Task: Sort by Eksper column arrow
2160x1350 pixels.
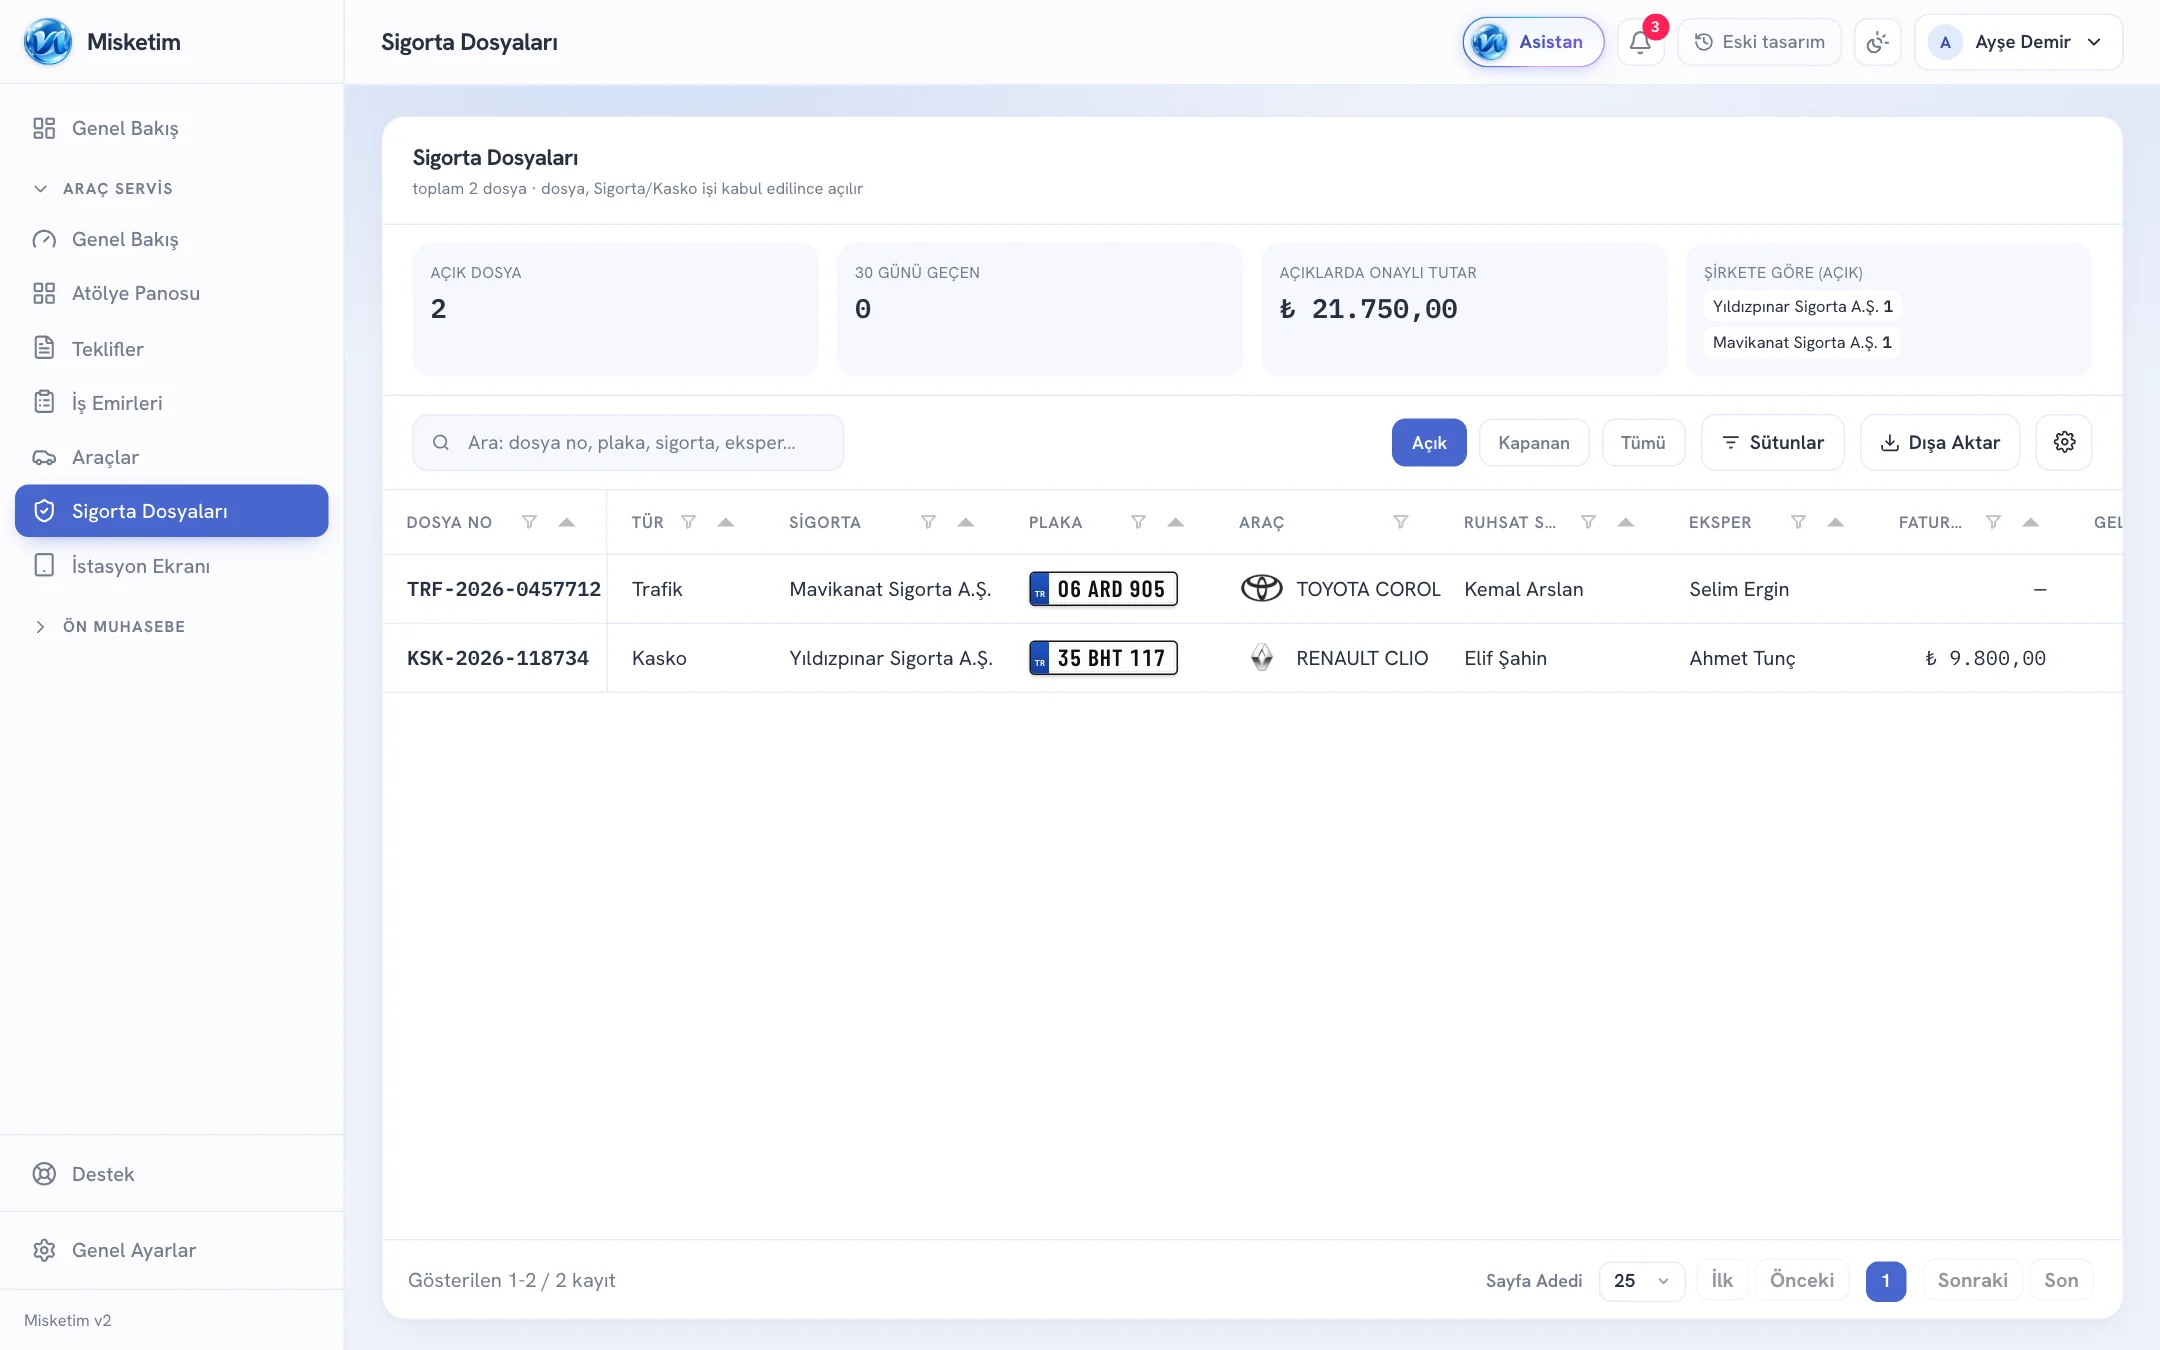Action: [x=1836, y=522]
